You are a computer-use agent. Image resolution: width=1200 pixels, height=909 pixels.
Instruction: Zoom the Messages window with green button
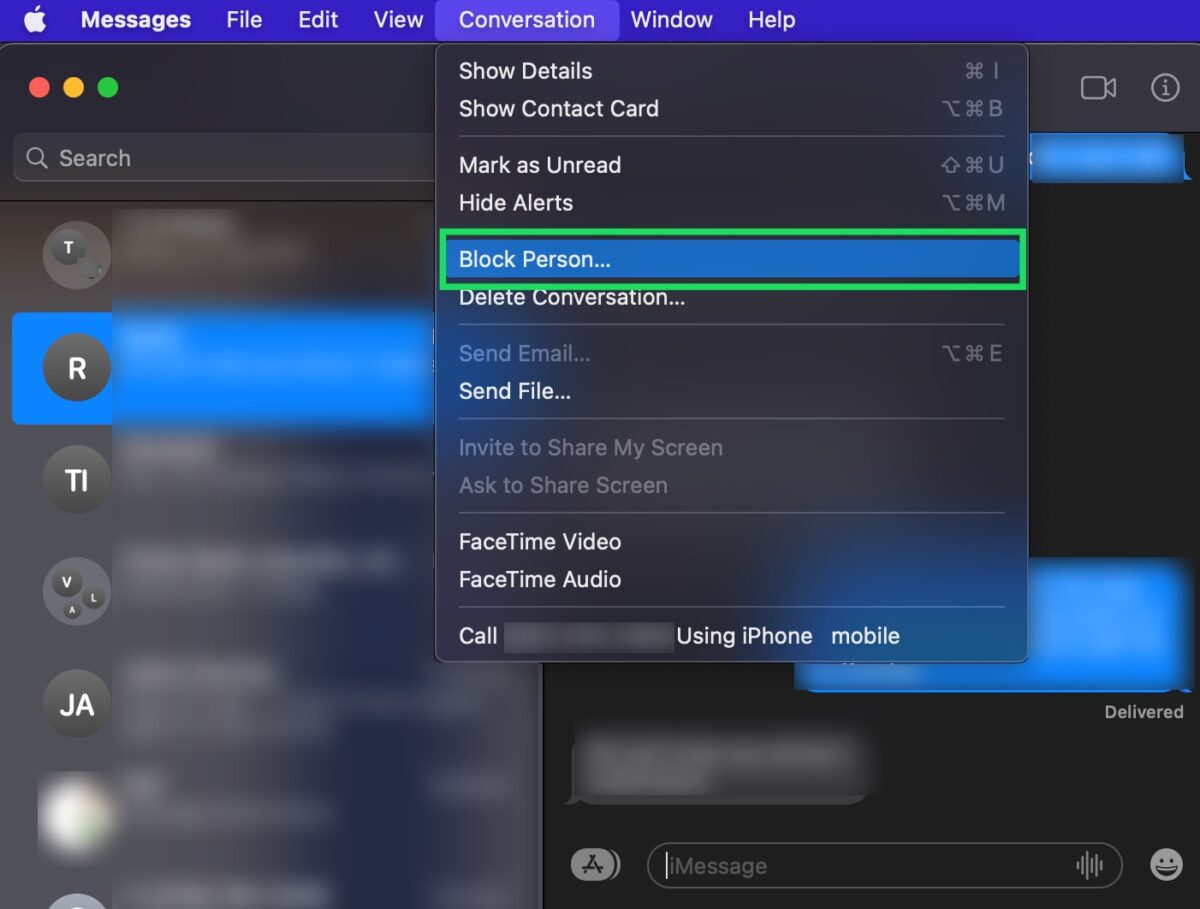(108, 88)
